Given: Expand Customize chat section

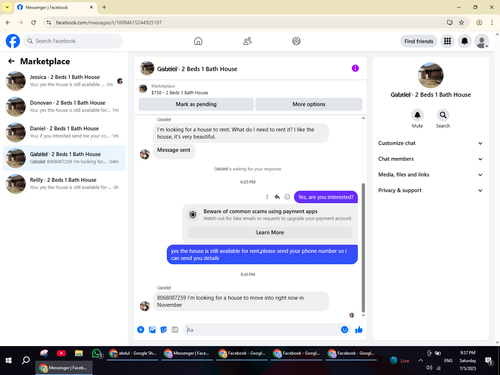Looking at the screenshot, I should tap(430, 143).
